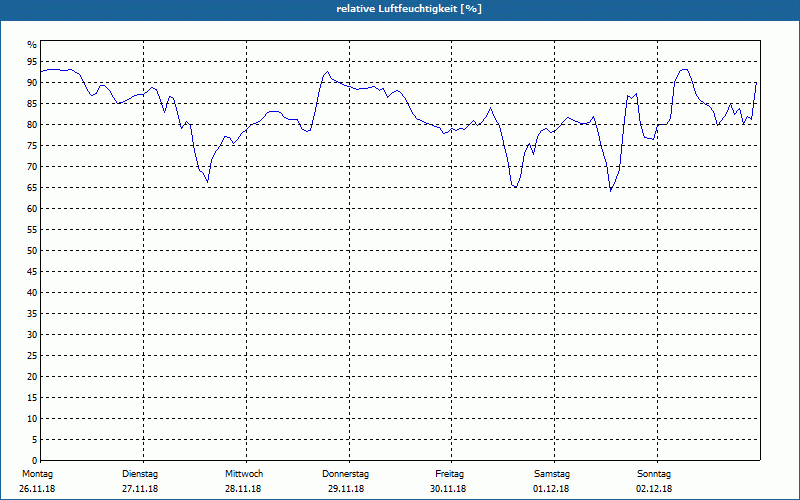Click the 60 y-axis value

(x=32, y=209)
